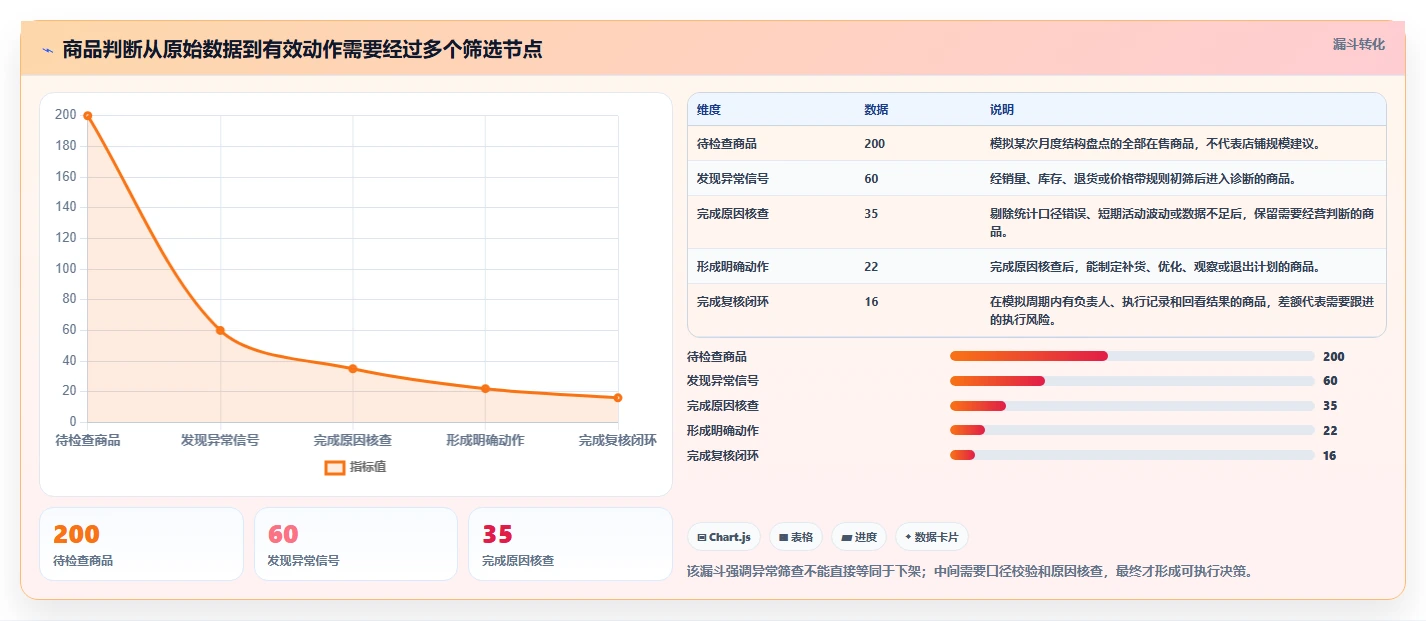Click the 发现异常信号 table row label
Screen dimensions: 1426x621
pyautogui.click(x=733, y=179)
